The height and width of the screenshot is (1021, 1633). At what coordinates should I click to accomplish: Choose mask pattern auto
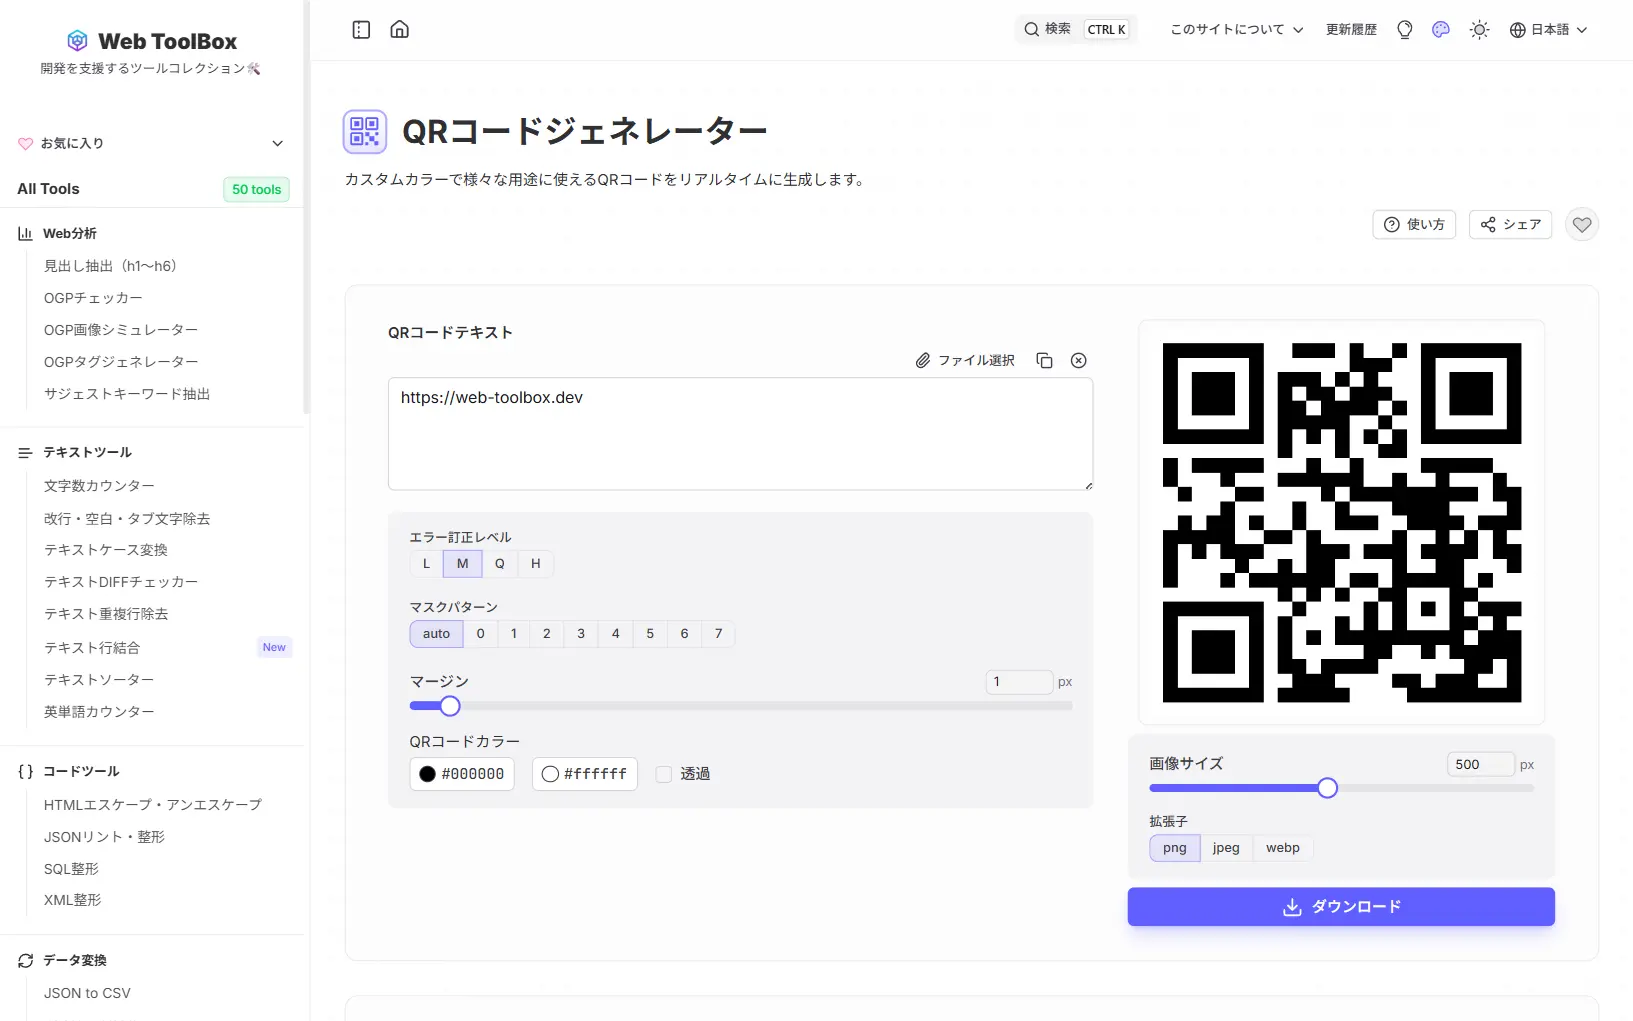pos(436,634)
